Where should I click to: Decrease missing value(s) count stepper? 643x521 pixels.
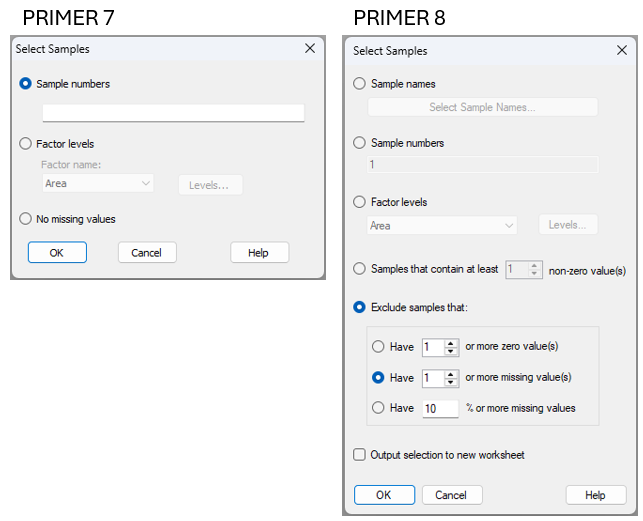point(451,382)
